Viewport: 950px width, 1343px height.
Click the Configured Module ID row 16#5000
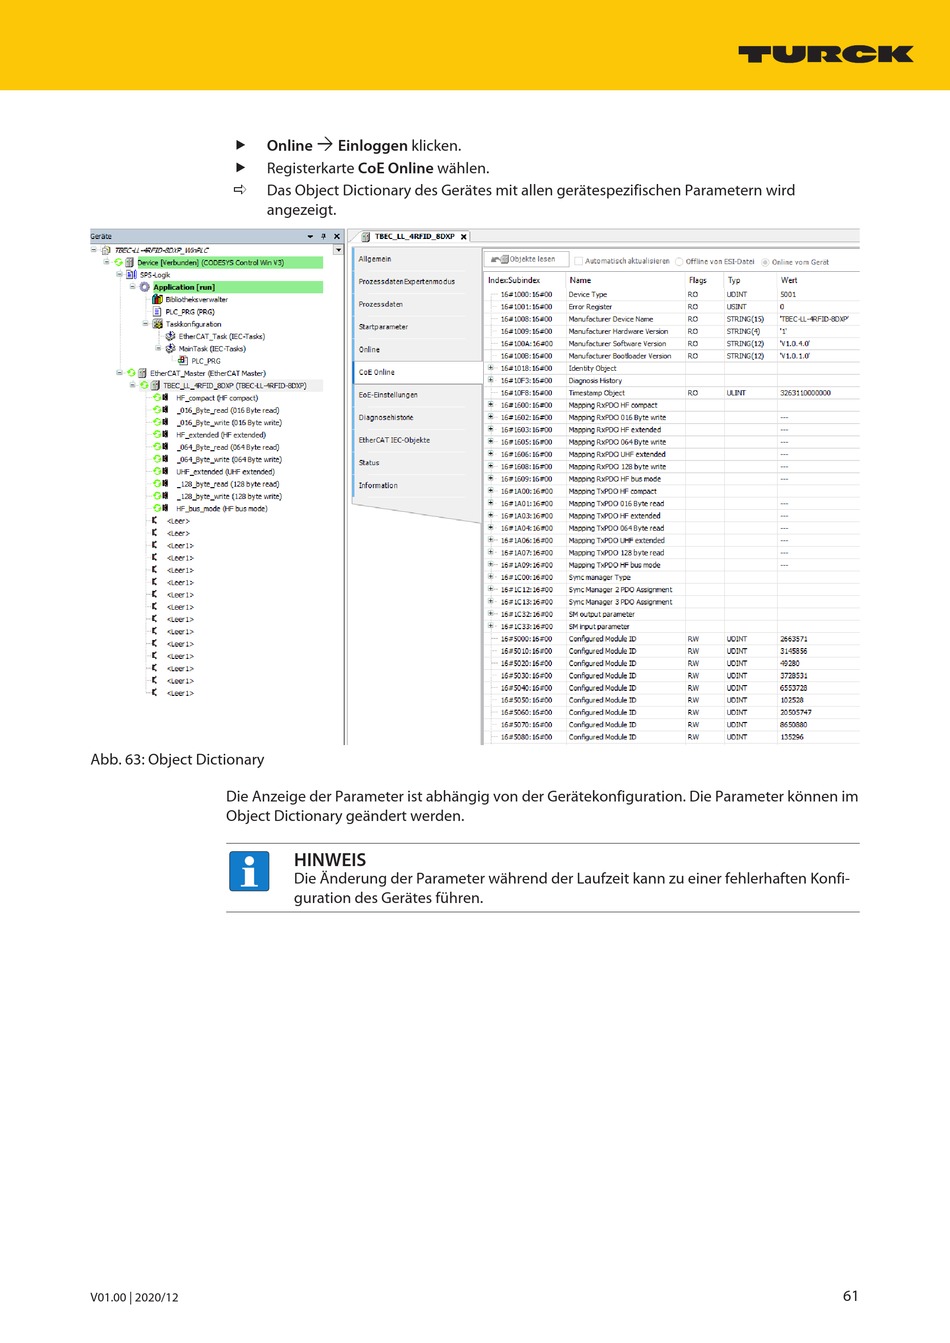[x=672, y=639]
